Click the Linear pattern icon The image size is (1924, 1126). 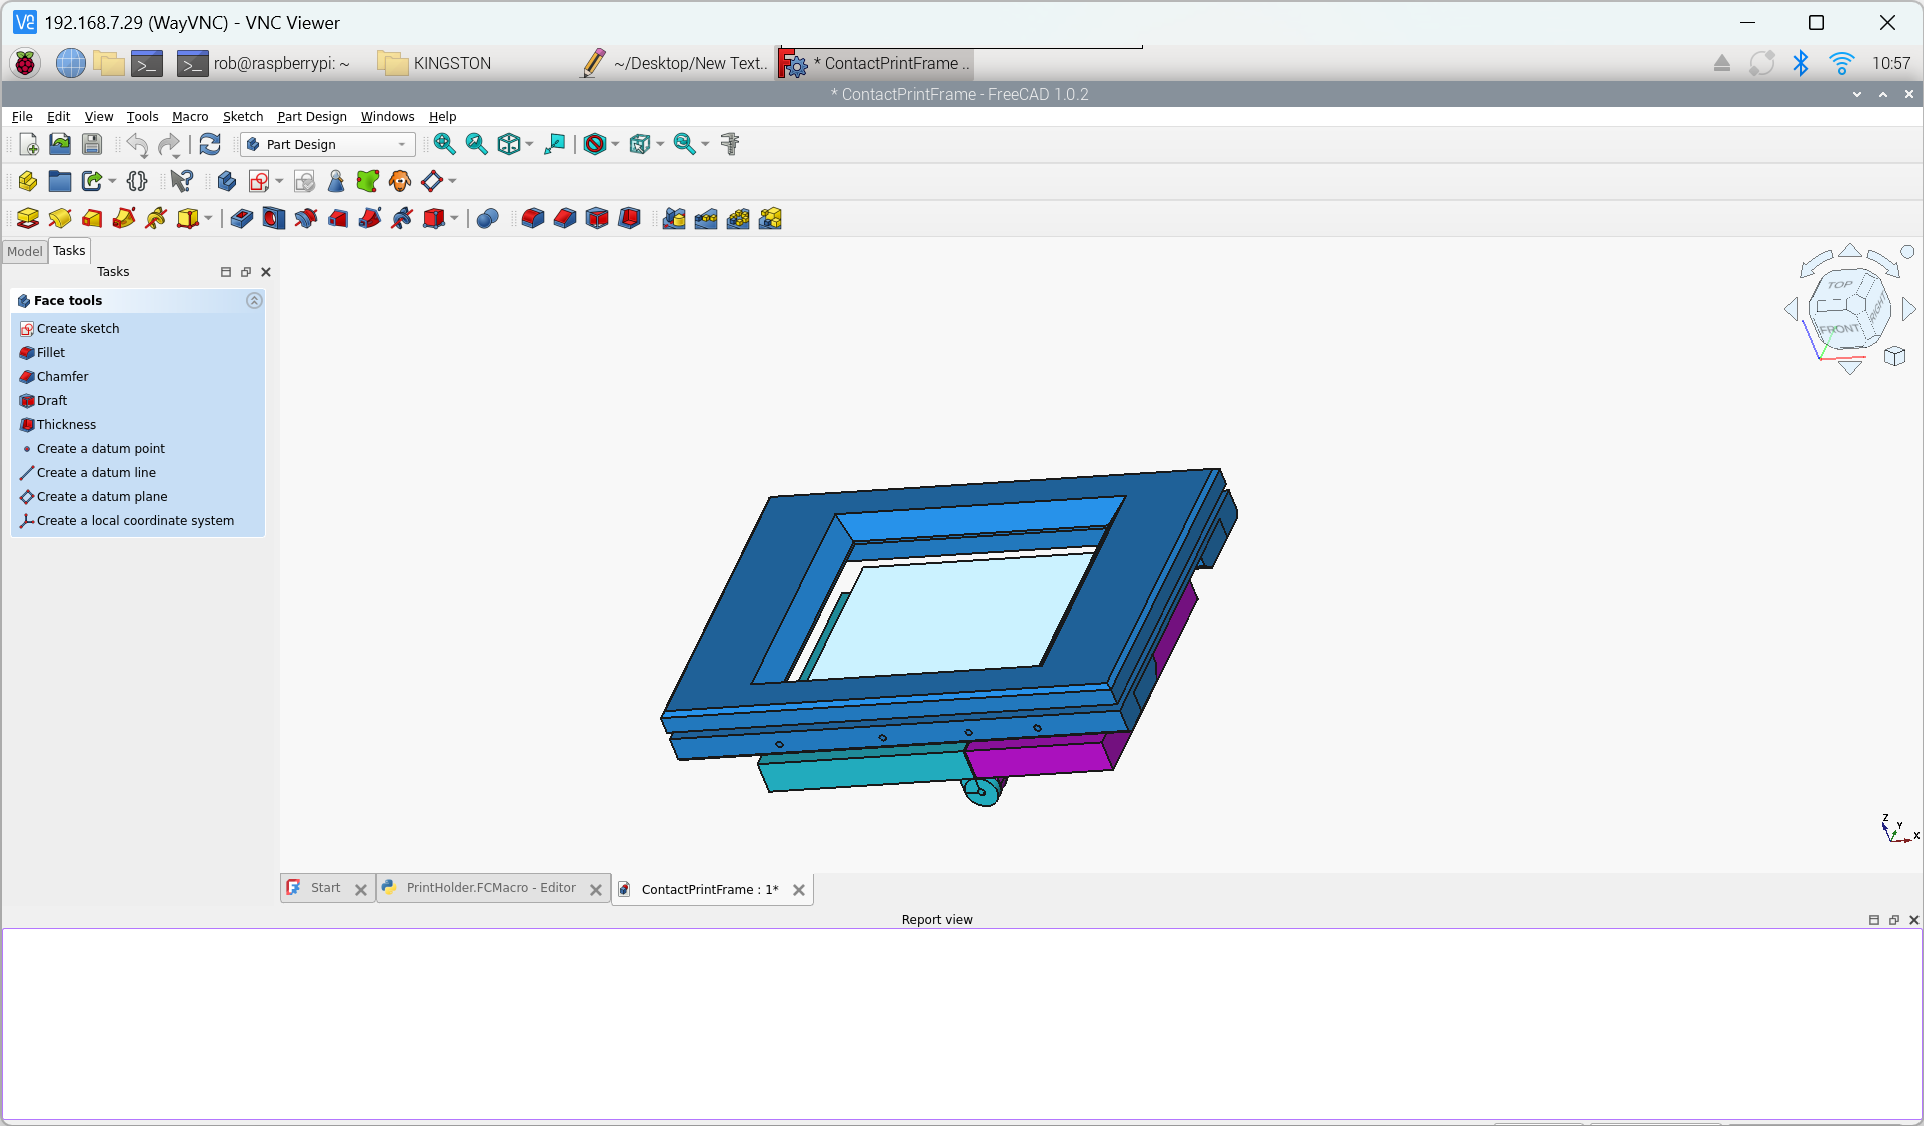point(706,218)
